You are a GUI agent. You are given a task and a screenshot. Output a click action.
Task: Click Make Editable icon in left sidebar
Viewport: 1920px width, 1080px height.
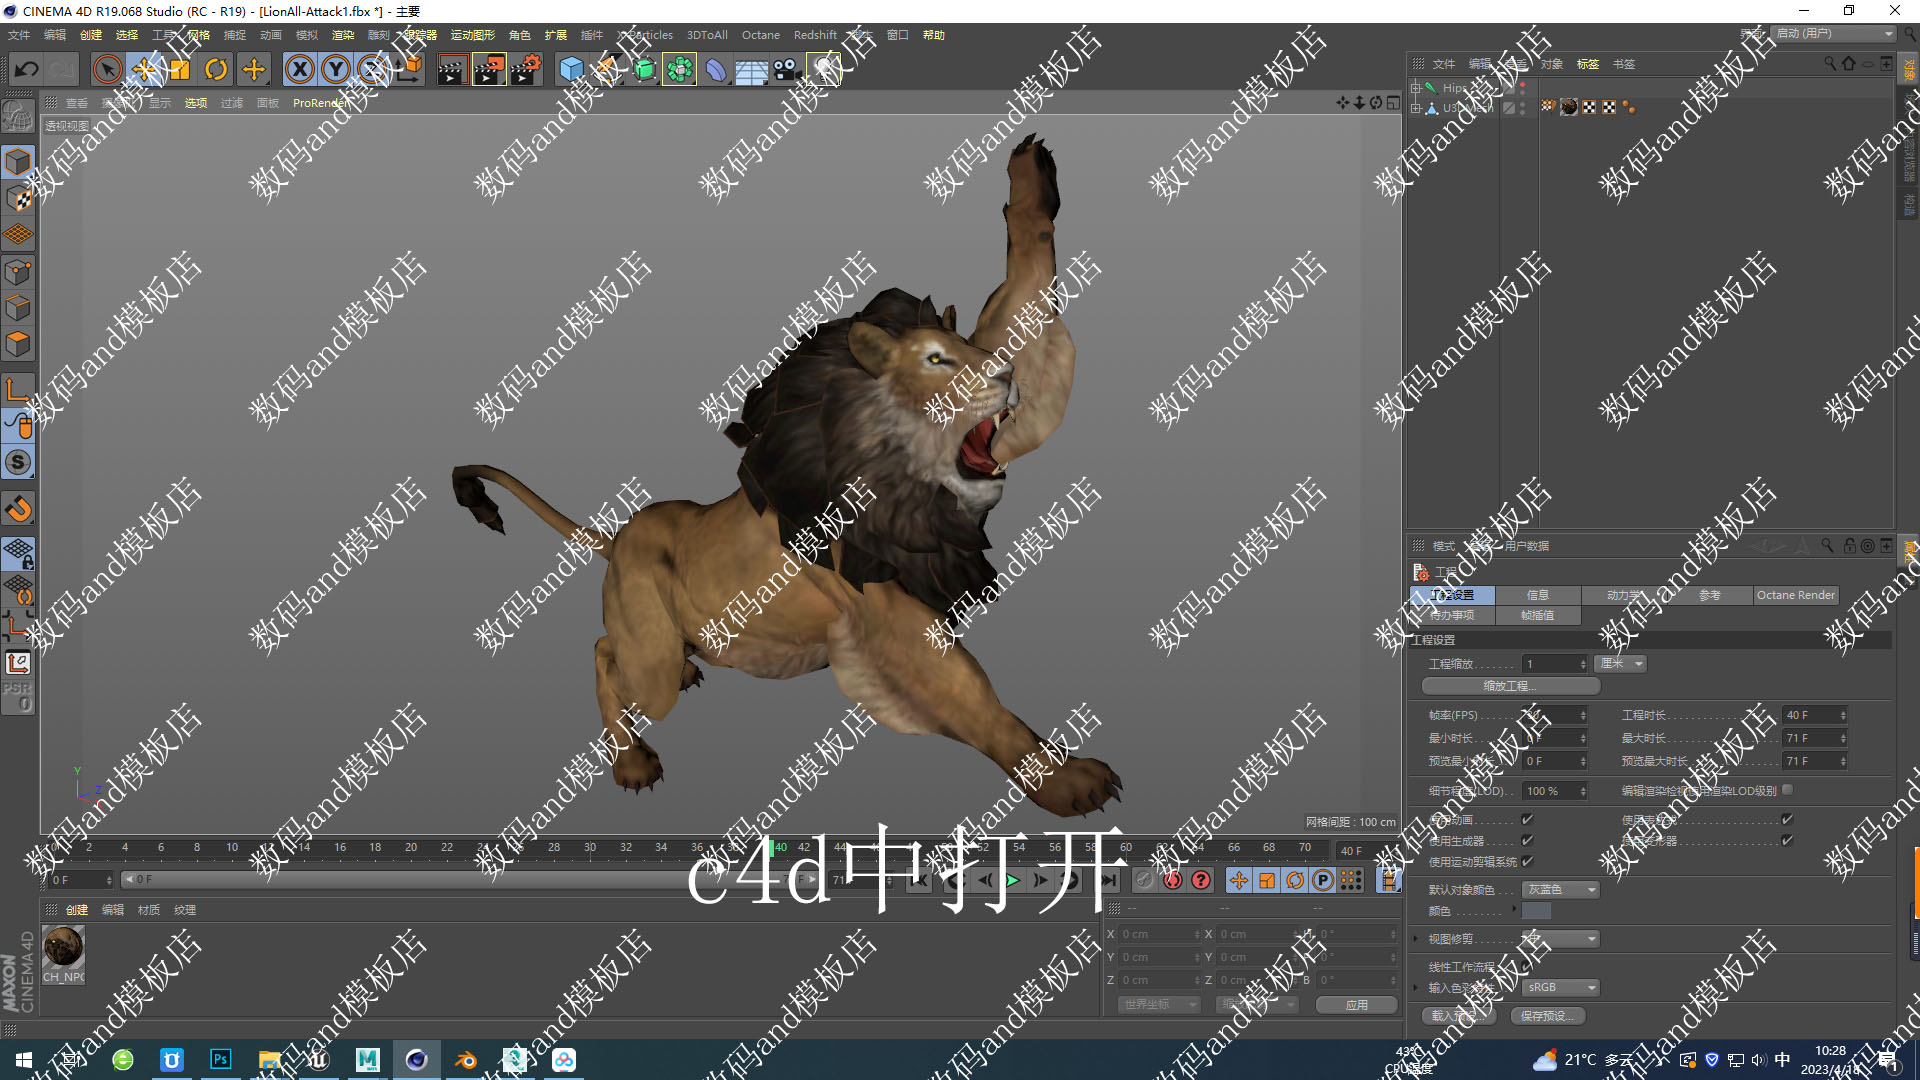[x=18, y=117]
